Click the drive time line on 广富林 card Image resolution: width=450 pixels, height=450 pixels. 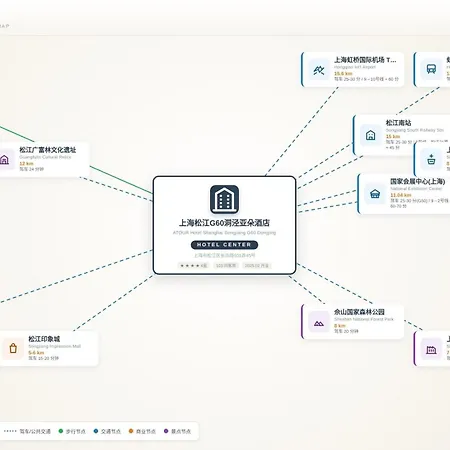(32, 169)
